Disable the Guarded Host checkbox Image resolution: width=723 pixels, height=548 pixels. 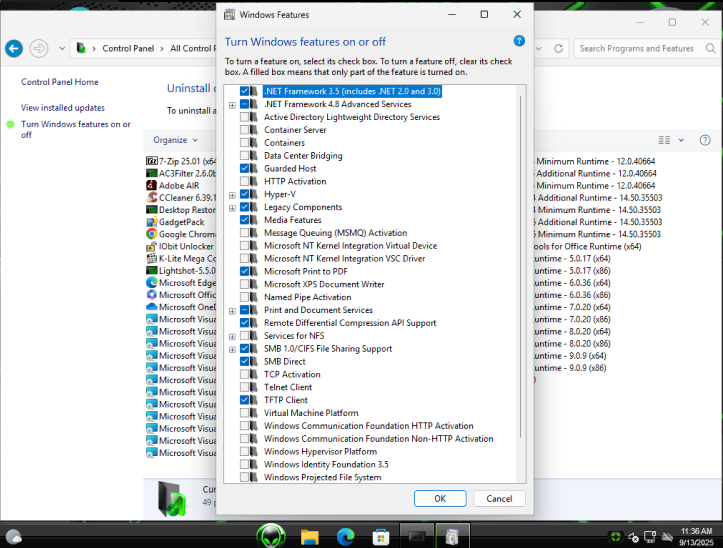click(244, 169)
